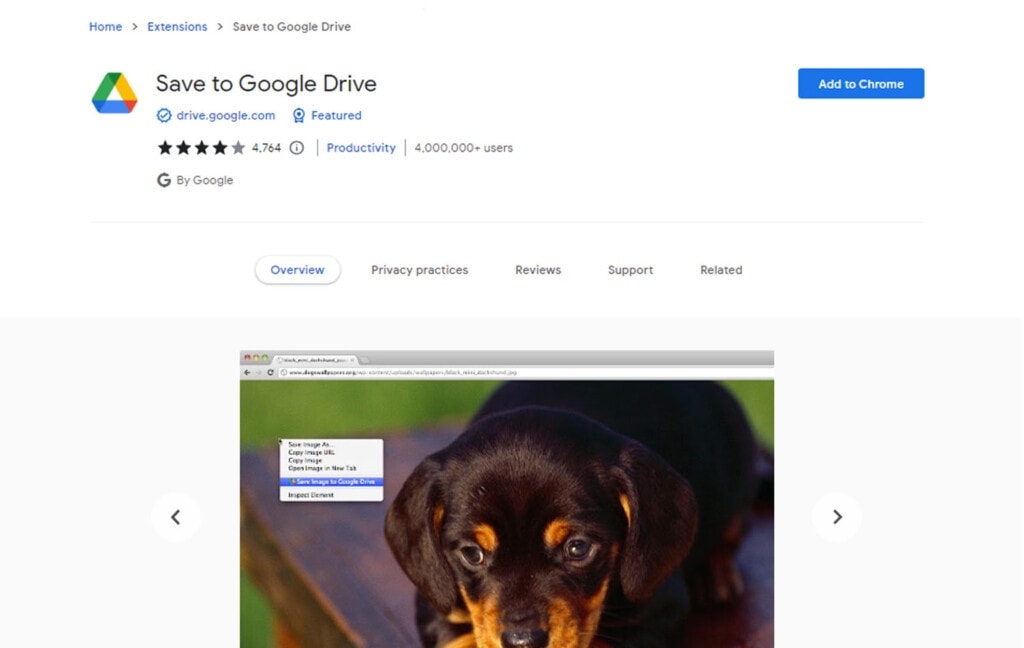Click the Google G logo

coord(164,180)
